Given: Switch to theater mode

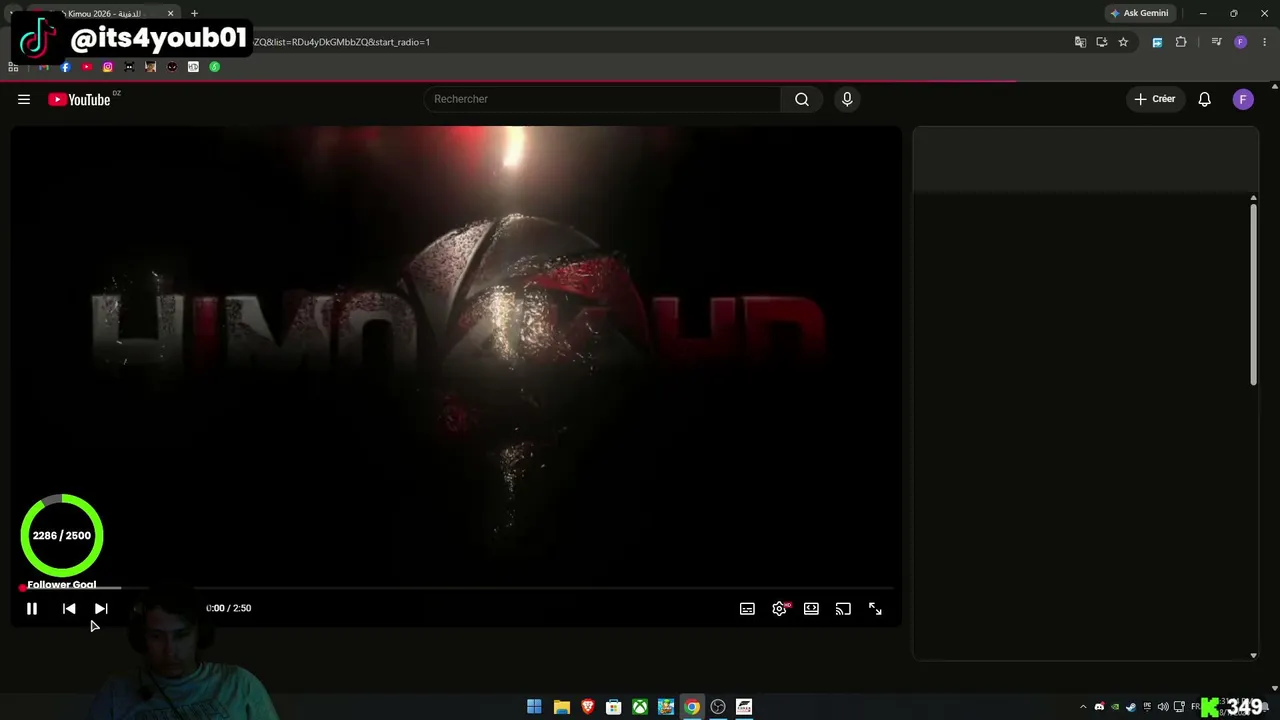Looking at the screenshot, I should 811,608.
